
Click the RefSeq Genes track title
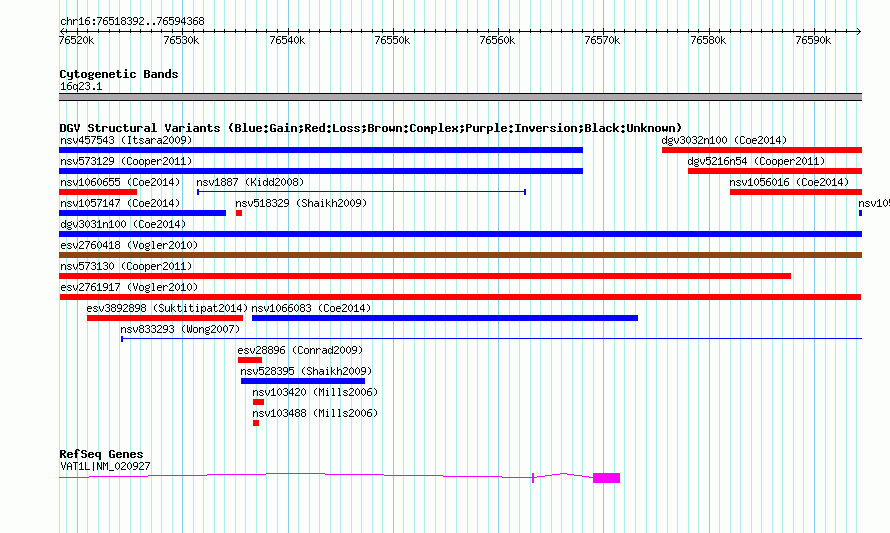click(101, 454)
